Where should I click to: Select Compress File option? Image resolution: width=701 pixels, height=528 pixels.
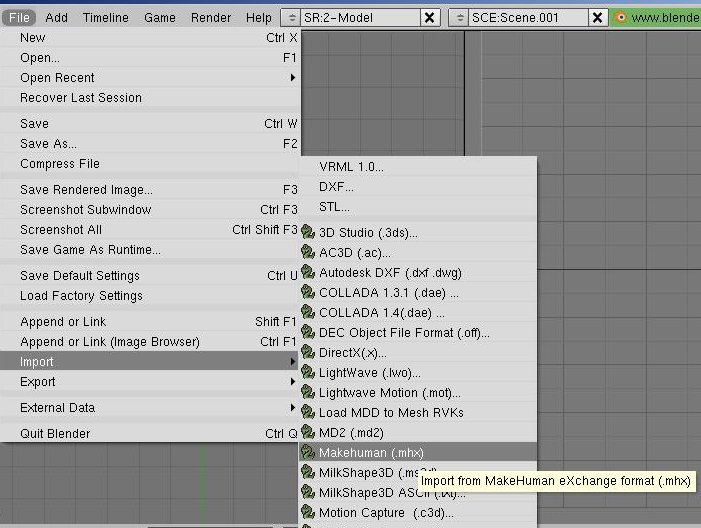(150, 164)
